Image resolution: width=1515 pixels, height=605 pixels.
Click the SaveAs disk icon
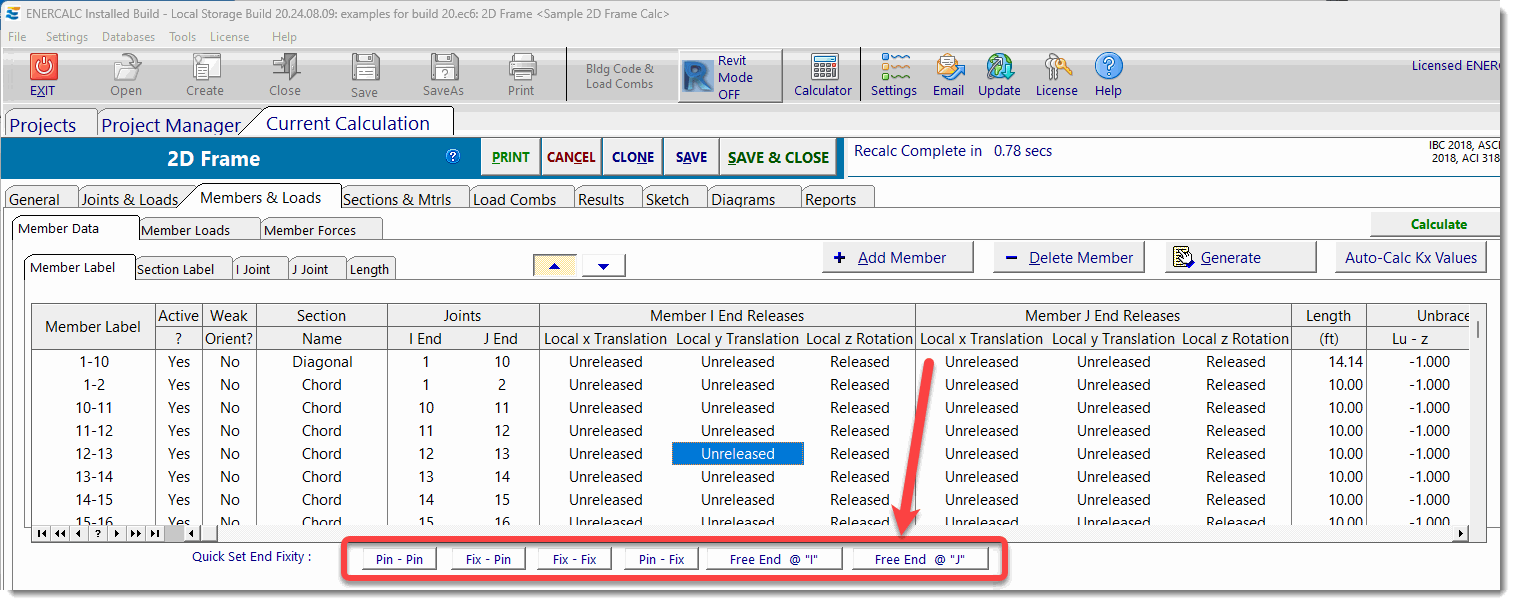pos(444,67)
